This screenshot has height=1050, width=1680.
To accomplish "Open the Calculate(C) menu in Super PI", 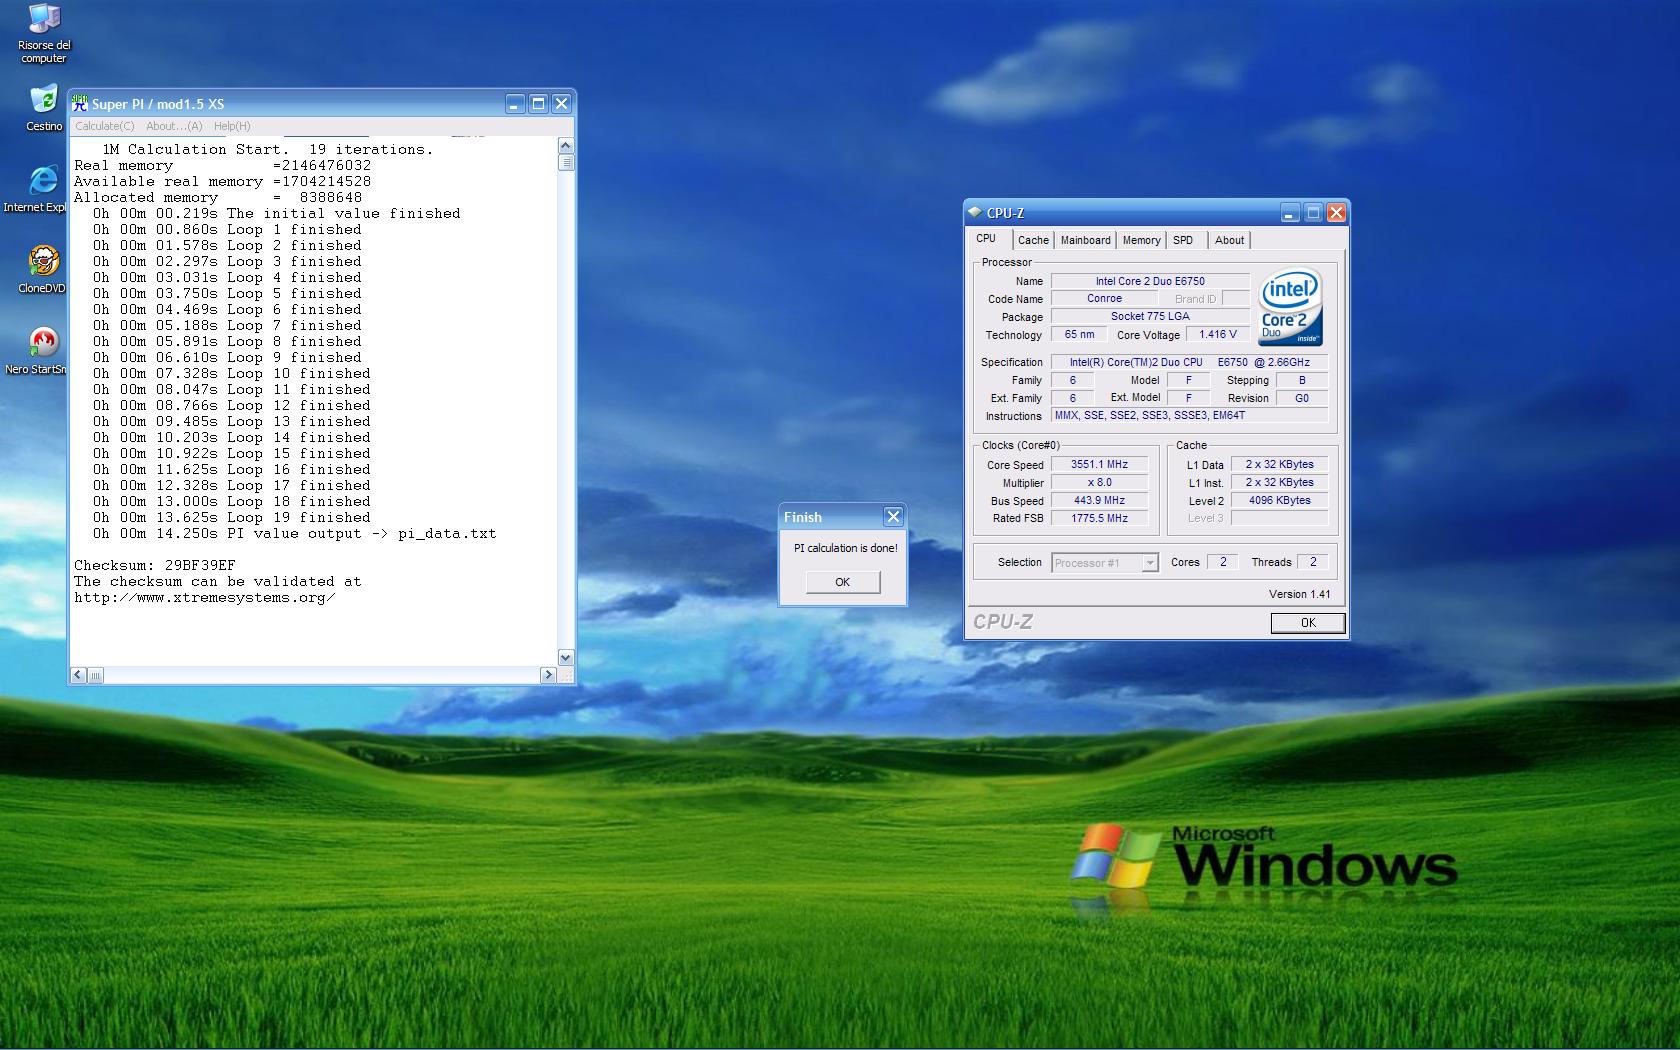I will pos(105,126).
